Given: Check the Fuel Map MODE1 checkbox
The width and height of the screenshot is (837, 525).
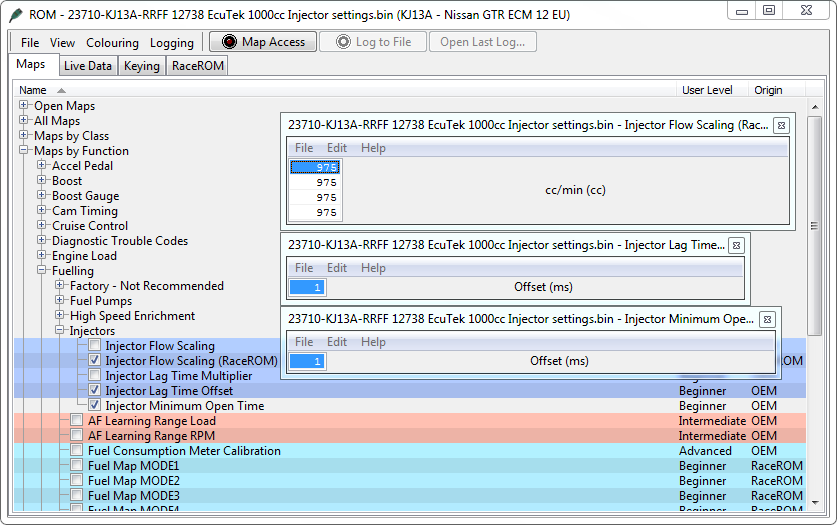Looking at the screenshot, I should [x=77, y=466].
